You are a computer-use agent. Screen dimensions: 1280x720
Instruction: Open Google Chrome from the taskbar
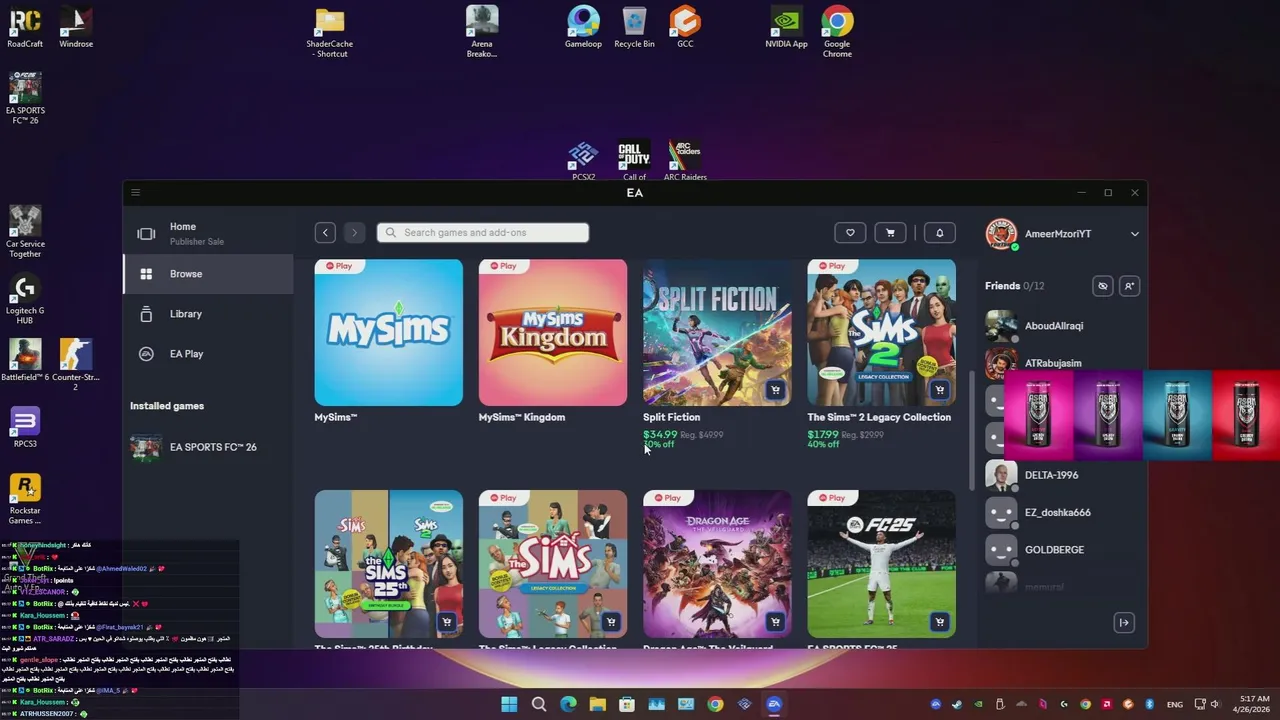[x=715, y=705]
